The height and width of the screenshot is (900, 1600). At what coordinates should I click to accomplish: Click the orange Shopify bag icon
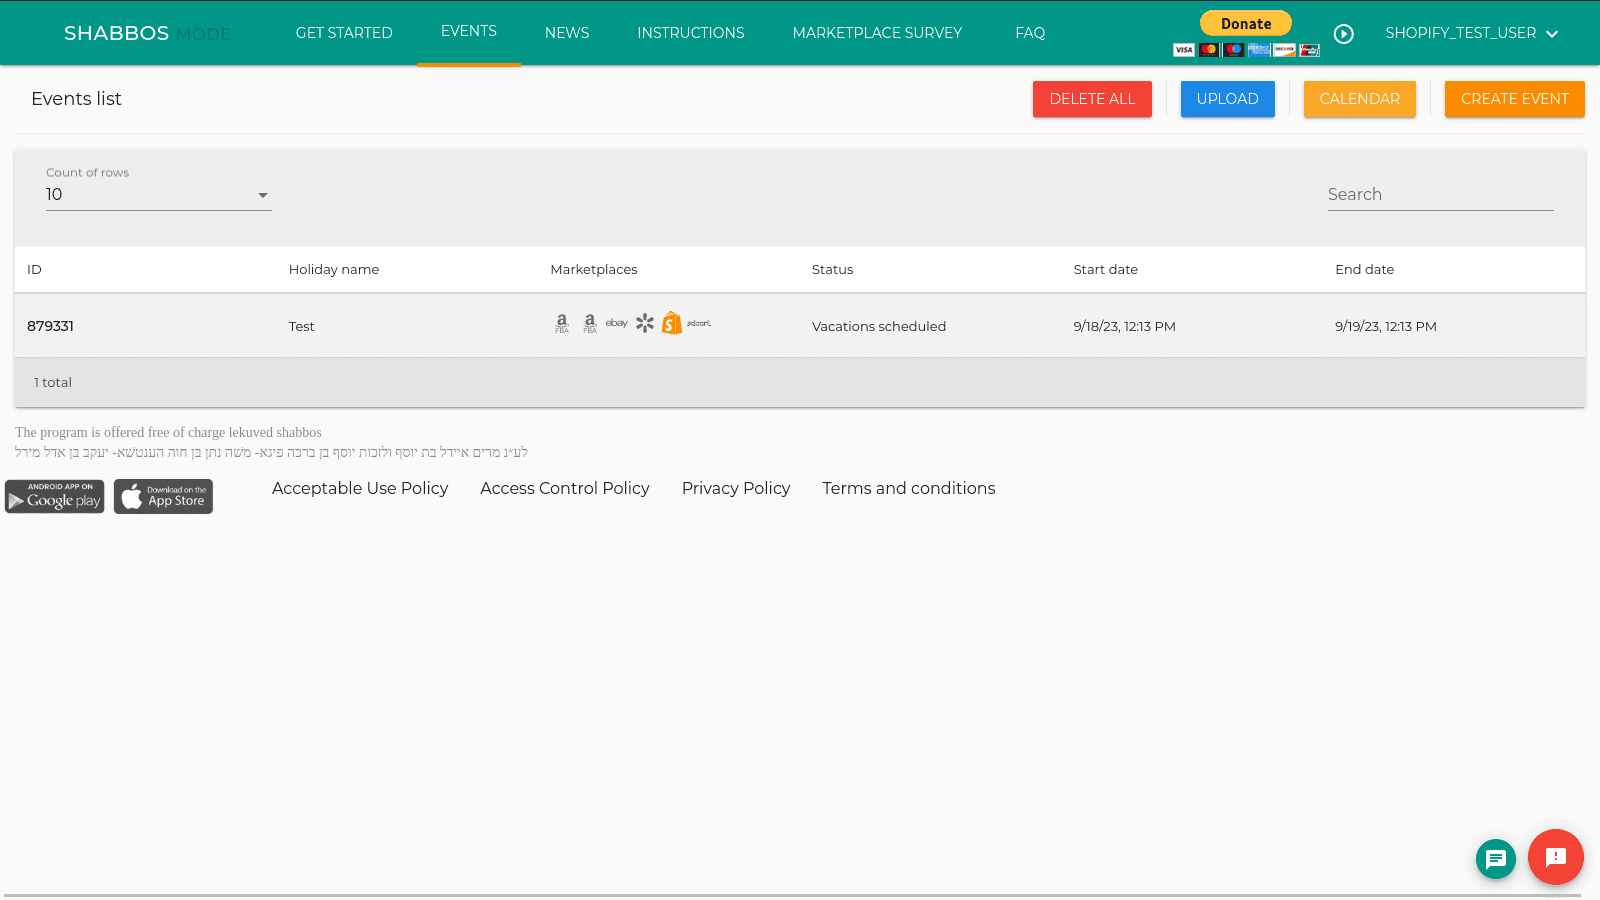point(672,323)
